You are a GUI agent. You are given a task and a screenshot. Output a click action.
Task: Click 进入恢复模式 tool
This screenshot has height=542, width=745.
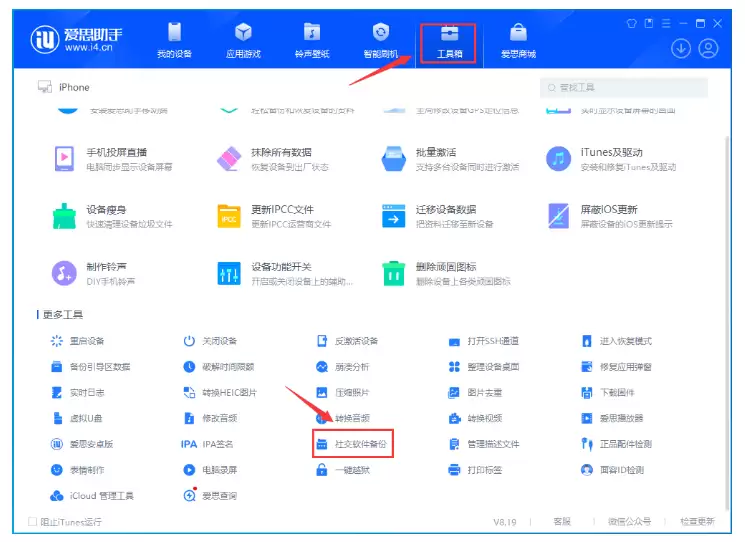[x=616, y=341]
